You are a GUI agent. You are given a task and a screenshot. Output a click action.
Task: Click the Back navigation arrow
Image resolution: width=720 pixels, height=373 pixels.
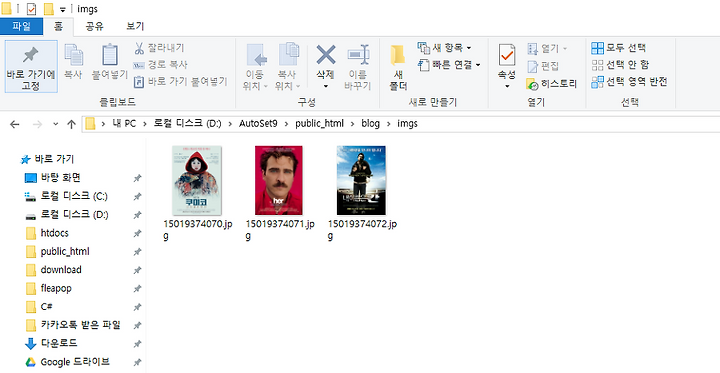tap(15, 124)
